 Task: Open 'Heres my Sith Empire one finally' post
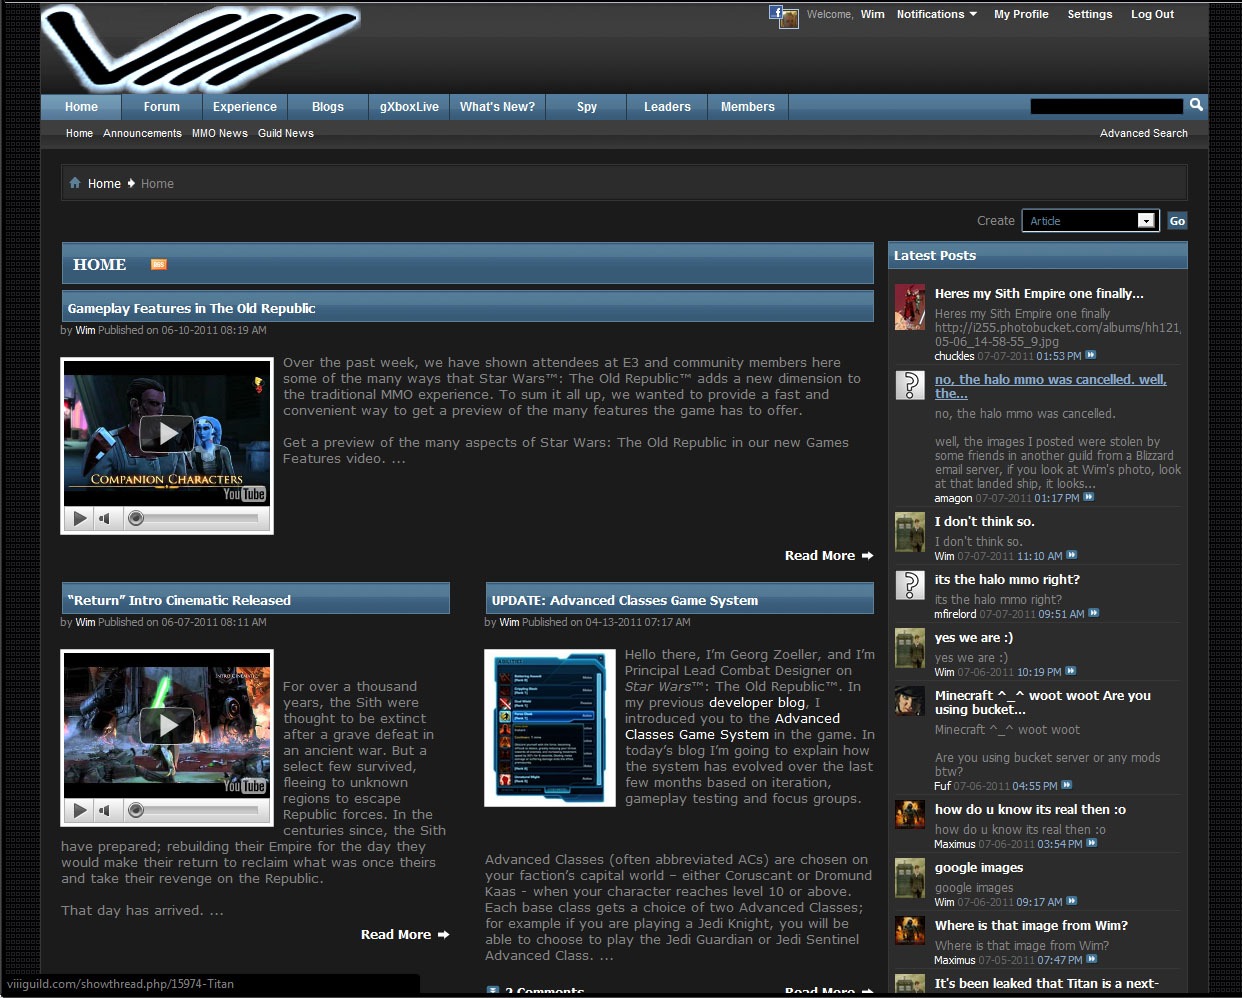pos(1039,294)
